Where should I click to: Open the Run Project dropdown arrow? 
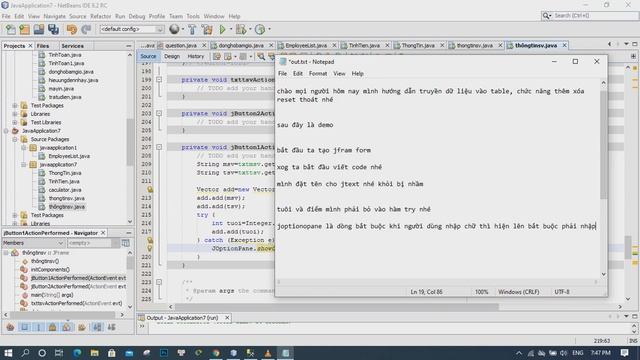point(231,29)
